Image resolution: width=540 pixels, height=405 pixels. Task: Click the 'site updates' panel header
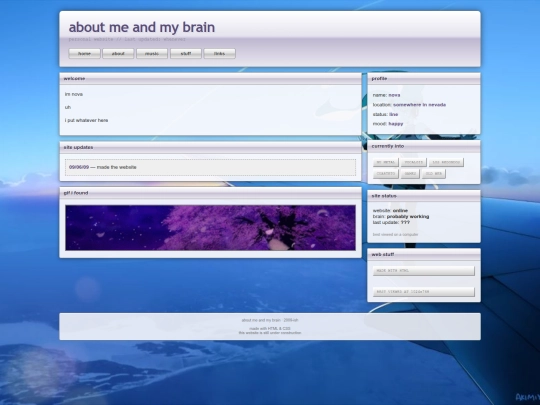(x=210, y=147)
